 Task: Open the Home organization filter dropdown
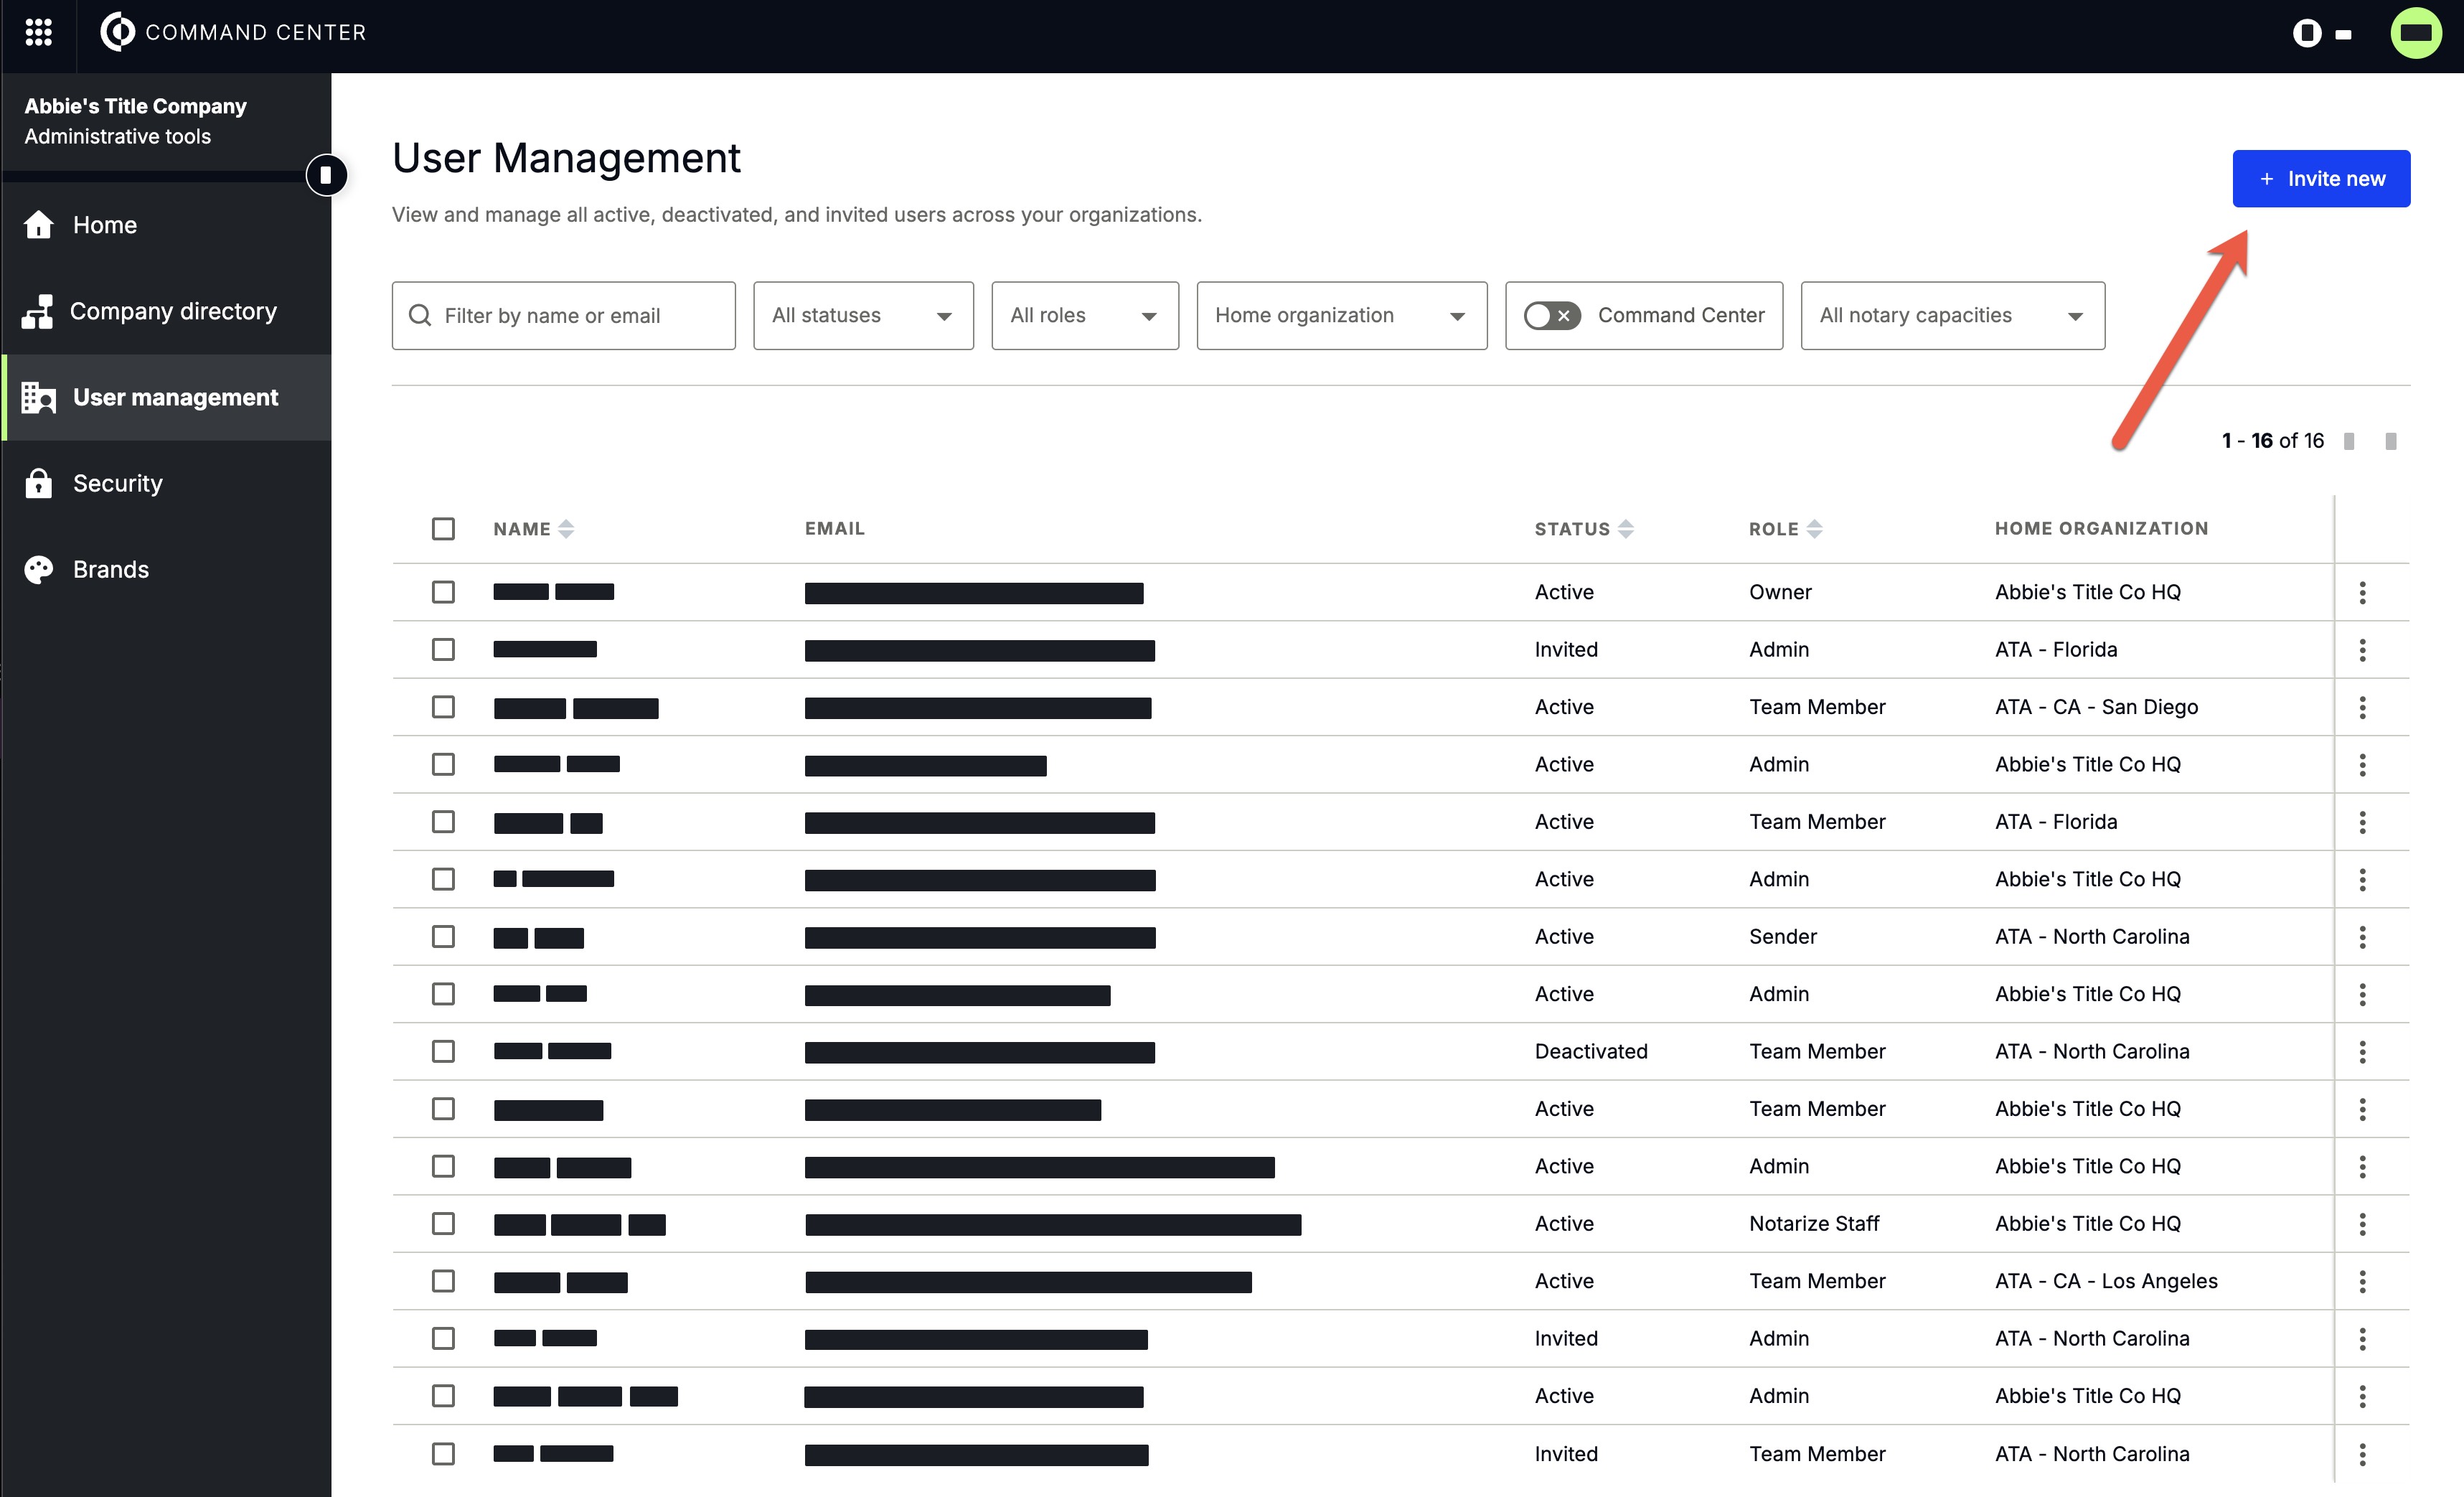point(1341,315)
